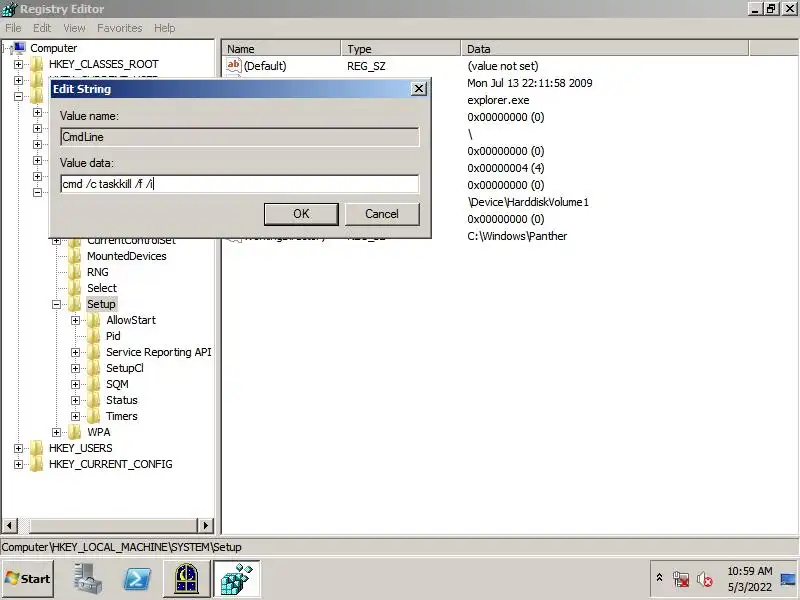The width and height of the screenshot is (800, 600).
Task: Click the HKEY_USERS folder icon
Action: tap(37, 448)
